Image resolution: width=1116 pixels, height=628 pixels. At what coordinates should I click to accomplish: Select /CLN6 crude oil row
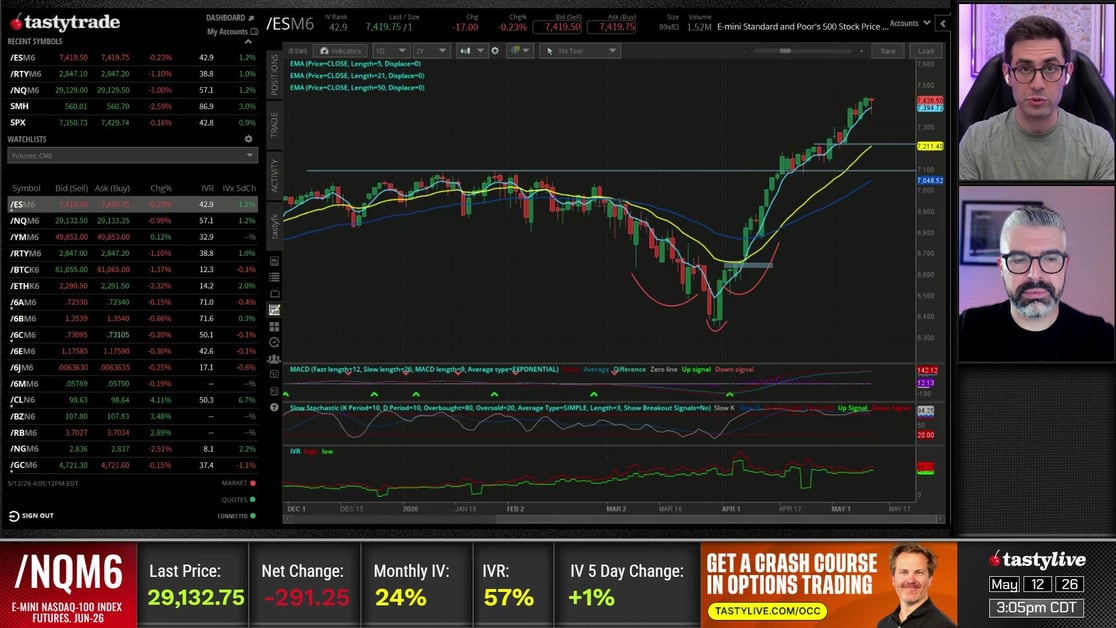(x=132, y=400)
